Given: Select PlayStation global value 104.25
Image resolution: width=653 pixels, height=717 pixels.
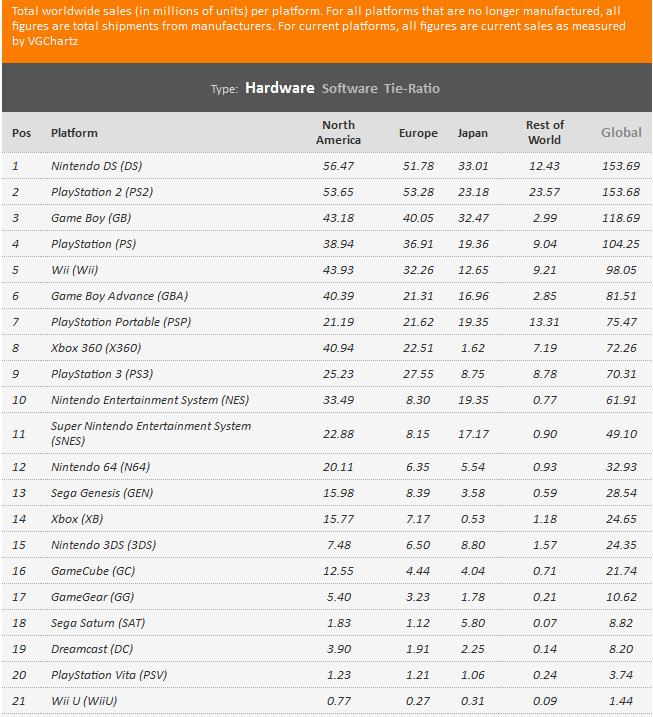Looking at the screenshot, I should (x=621, y=244).
